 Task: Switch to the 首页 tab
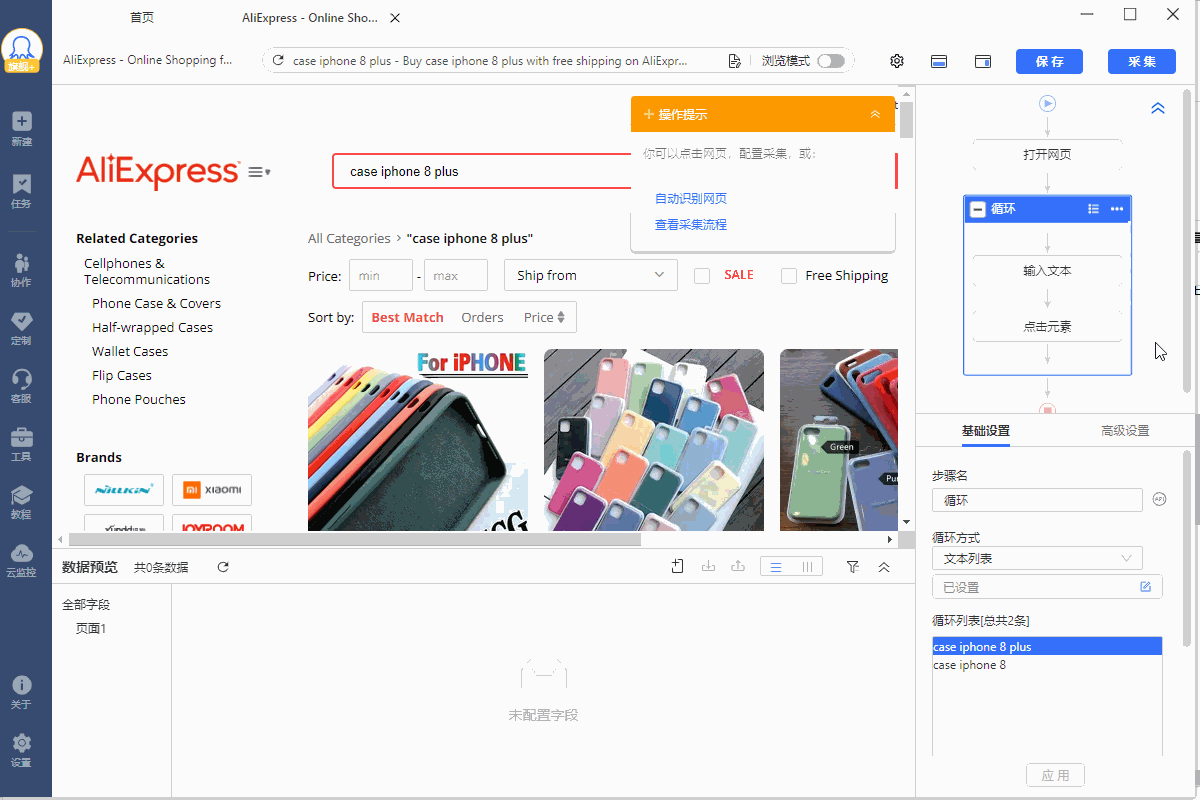(x=142, y=18)
